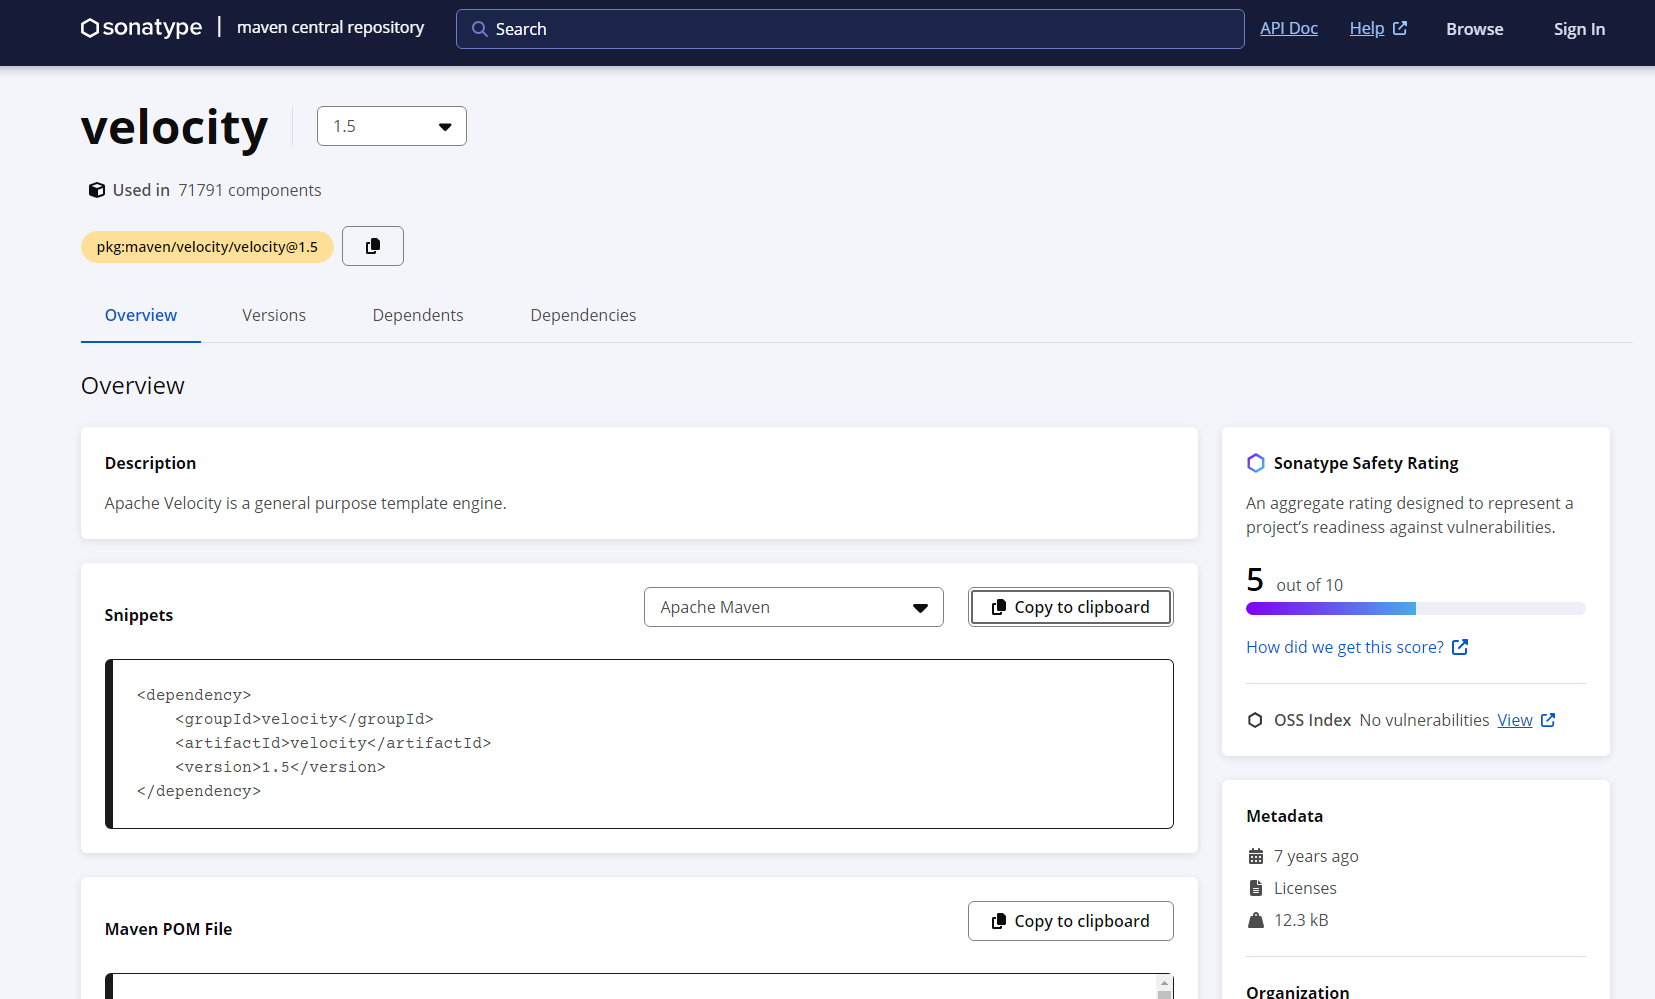Click the velocity groupId line in snippet
1655x999 pixels.
(304, 719)
